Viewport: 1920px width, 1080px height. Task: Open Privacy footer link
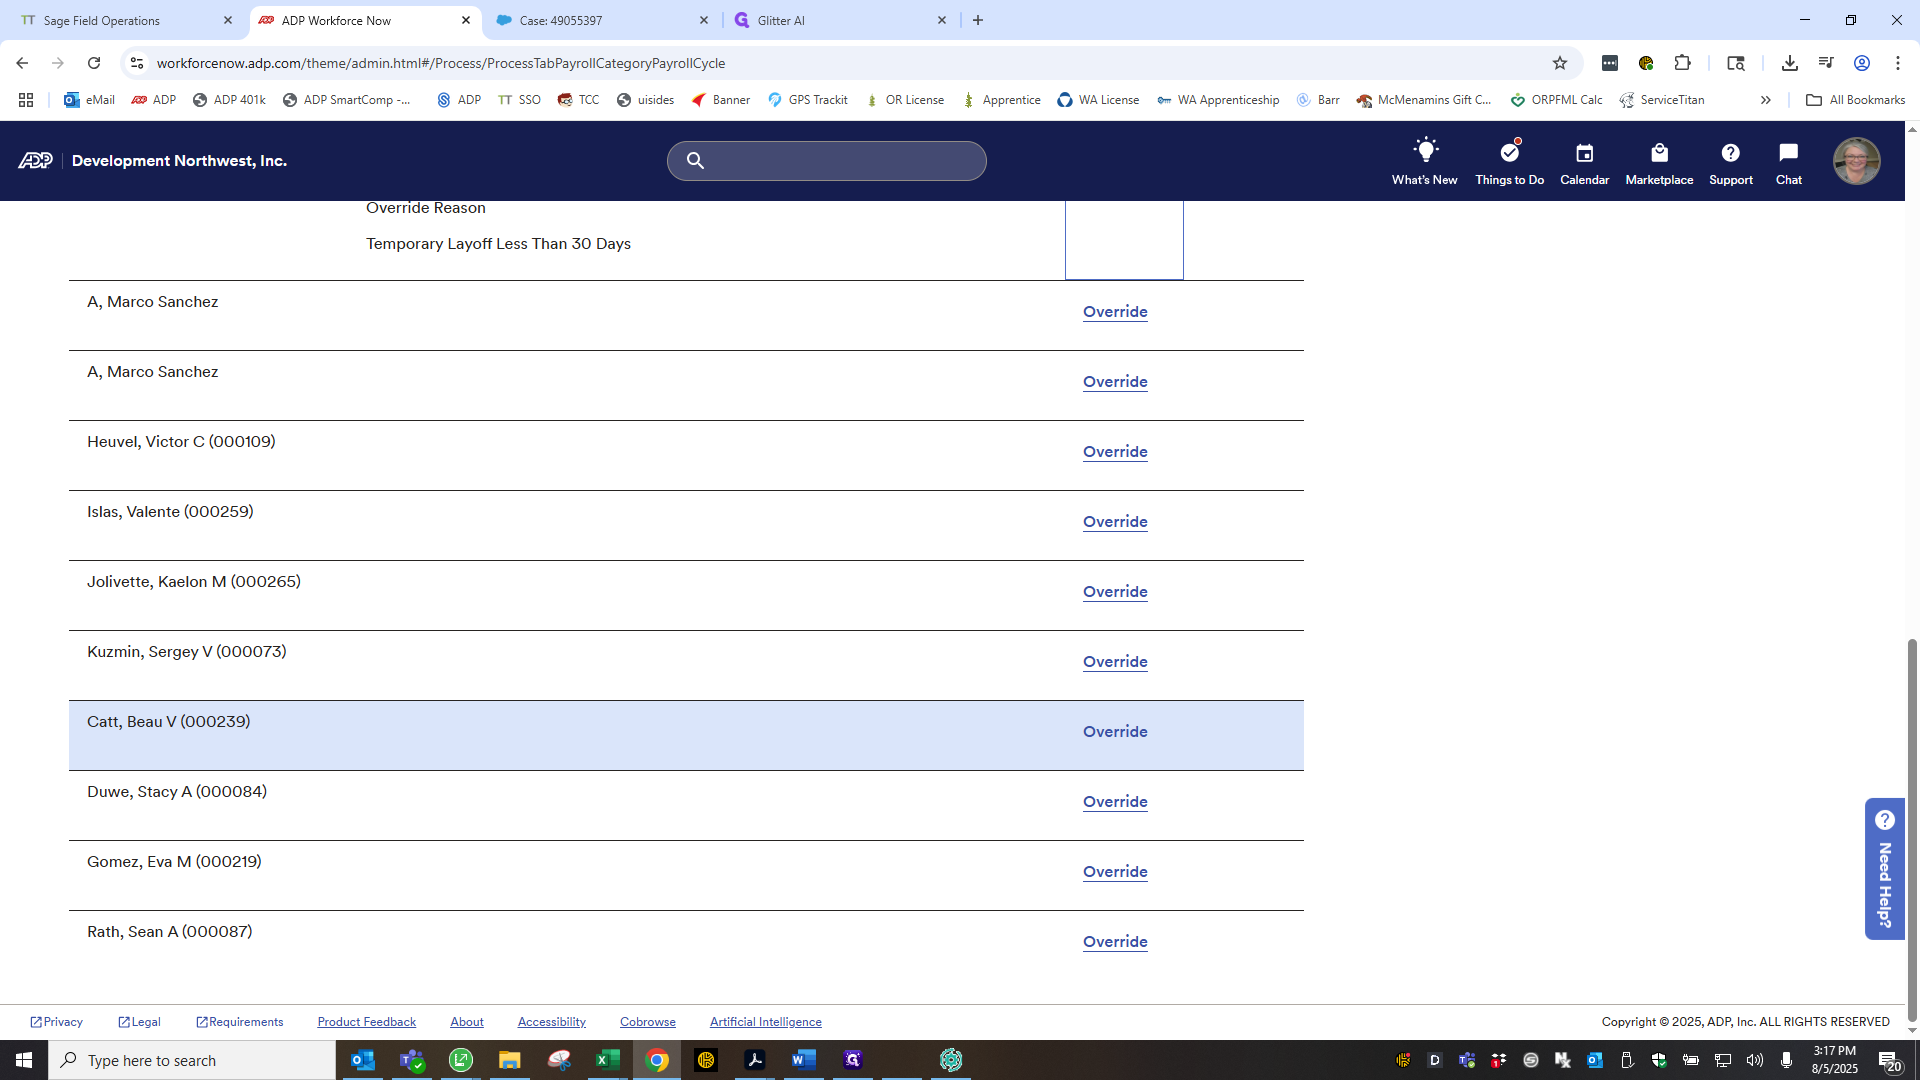click(57, 1022)
